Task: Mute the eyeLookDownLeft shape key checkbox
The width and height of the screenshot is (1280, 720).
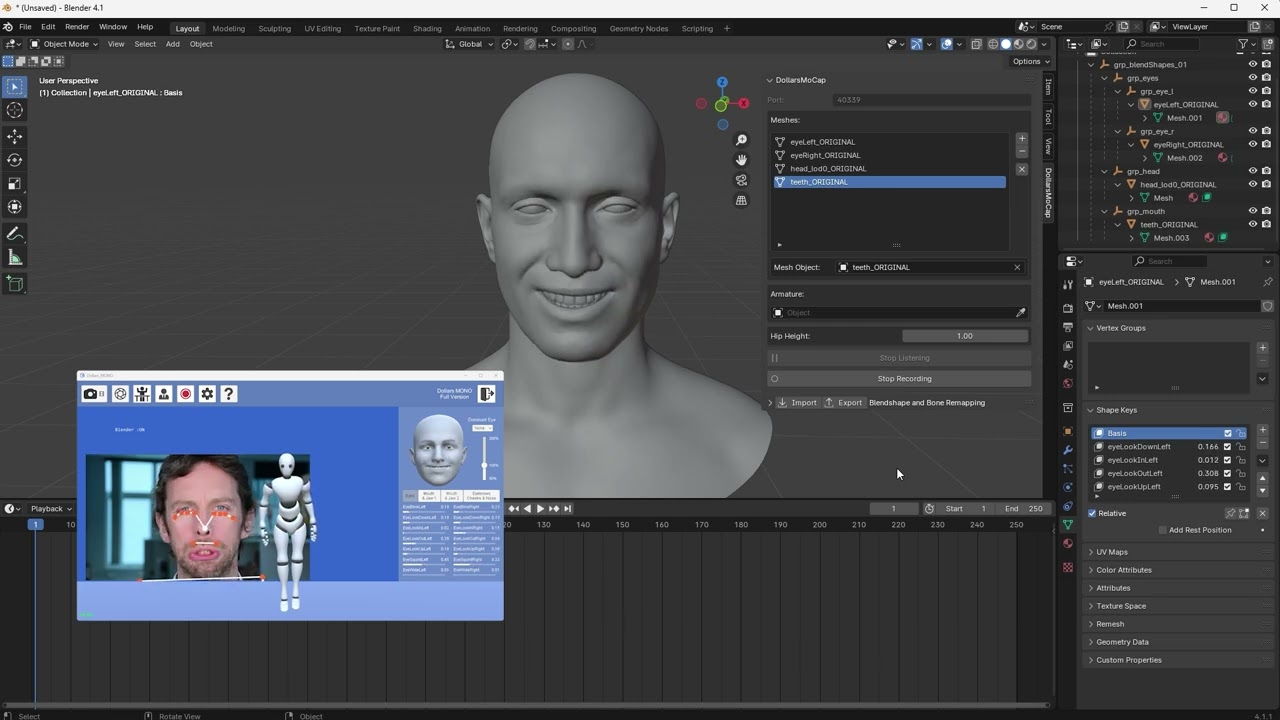Action: (x=1228, y=447)
